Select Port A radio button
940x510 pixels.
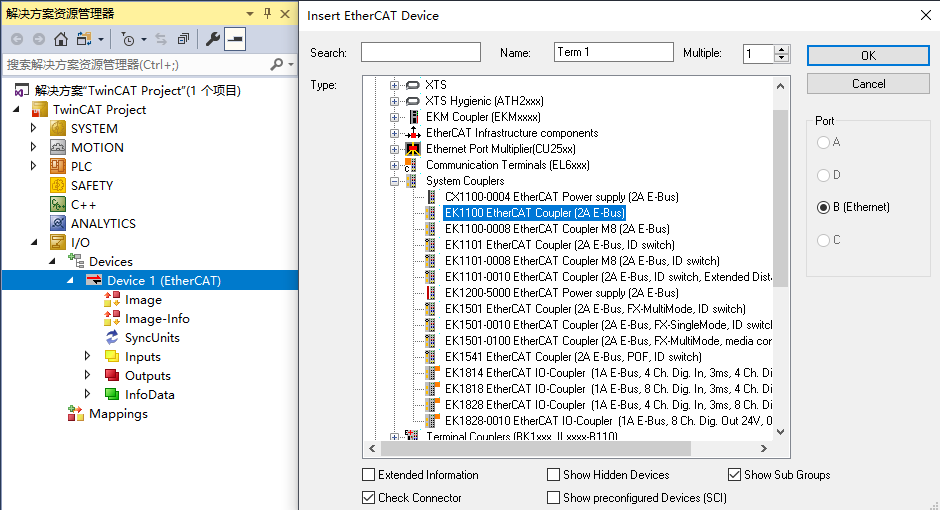823,142
